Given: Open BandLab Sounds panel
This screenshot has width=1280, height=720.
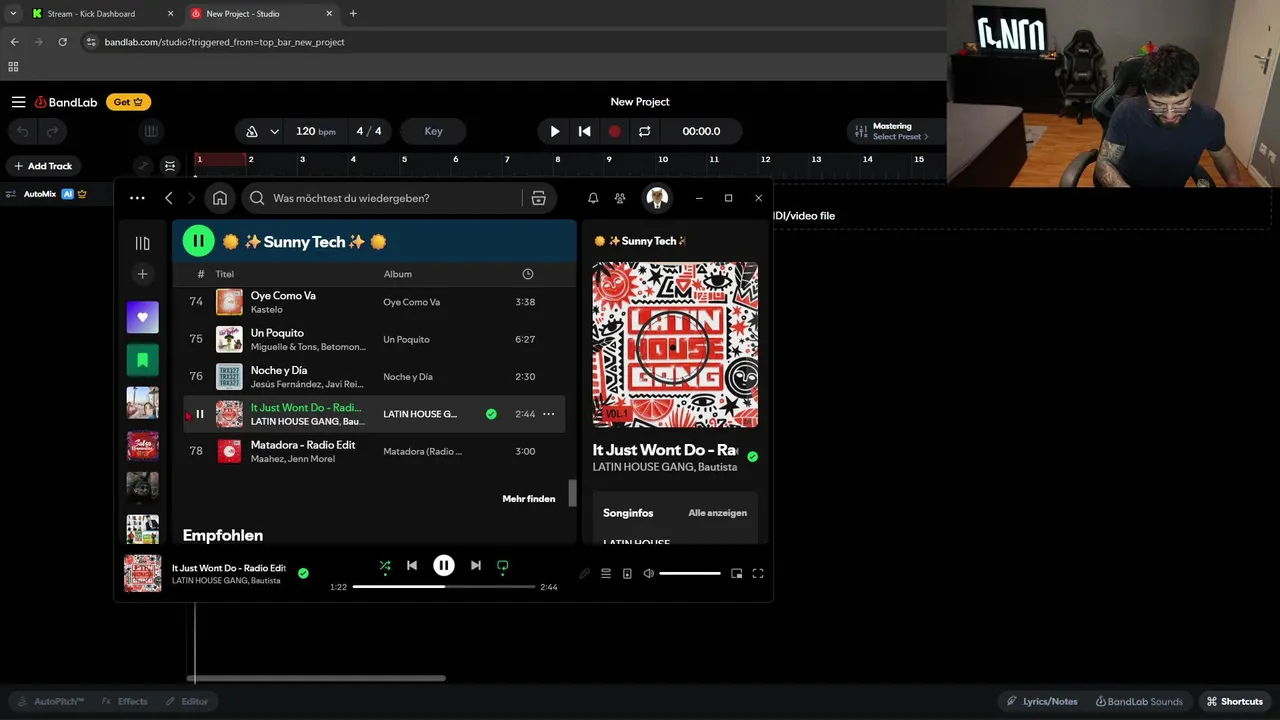Looking at the screenshot, I should pyautogui.click(x=1139, y=701).
